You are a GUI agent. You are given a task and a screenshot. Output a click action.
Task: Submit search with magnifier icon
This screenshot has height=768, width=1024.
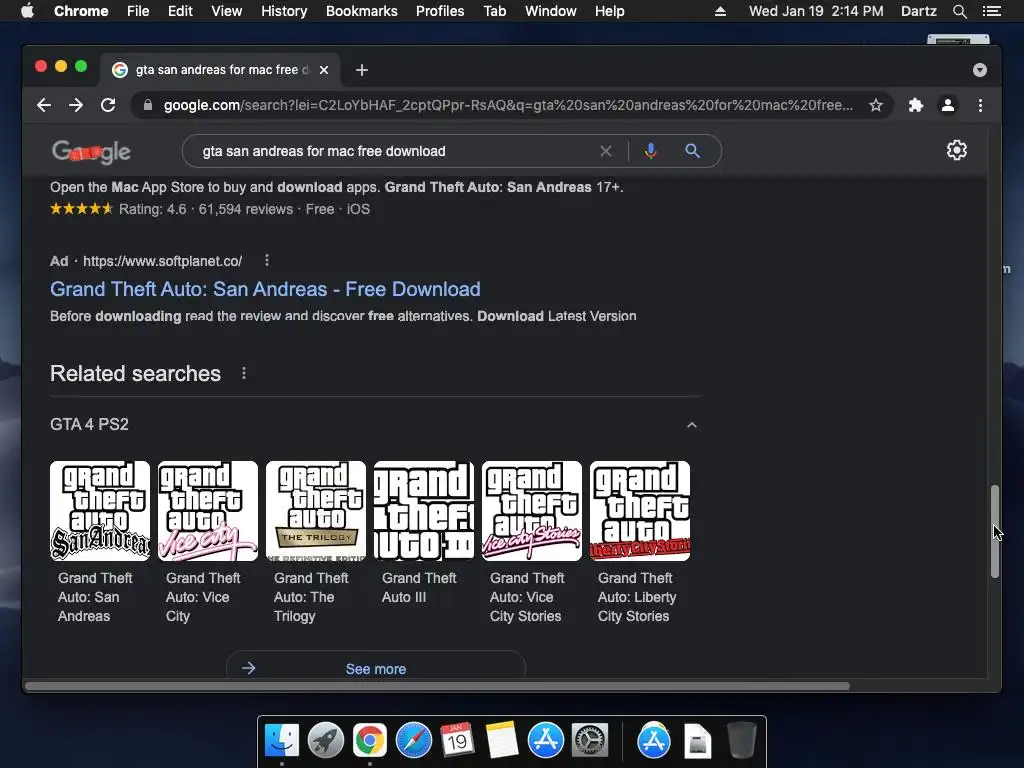pyautogui.click(x=692, y=152)
